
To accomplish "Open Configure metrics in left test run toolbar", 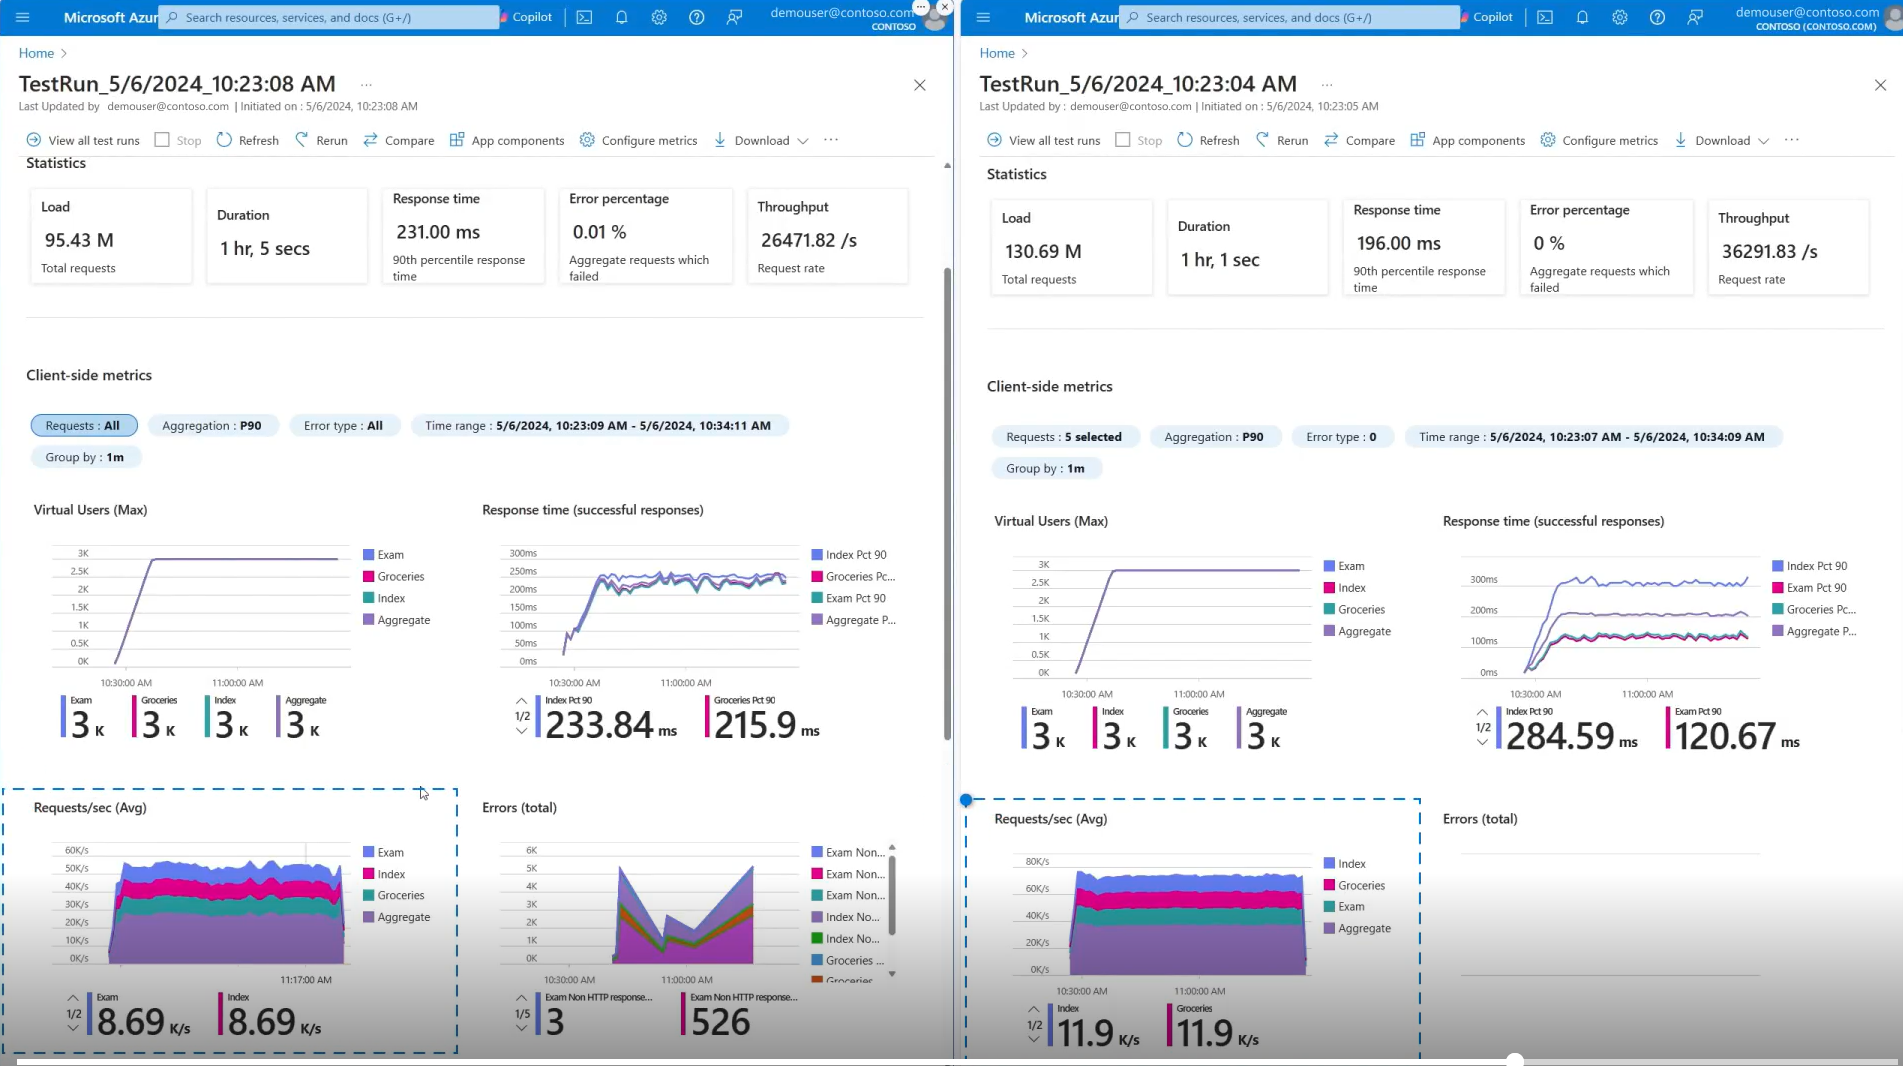I will 638,140.
